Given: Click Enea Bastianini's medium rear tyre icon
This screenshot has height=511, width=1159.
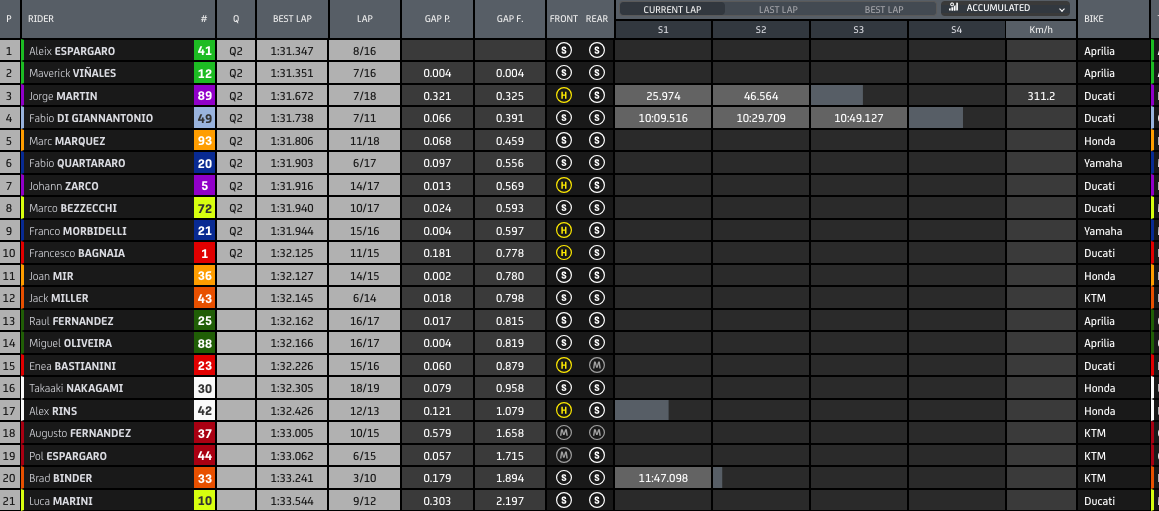Looking at the screenshot, I should point(597,365).
